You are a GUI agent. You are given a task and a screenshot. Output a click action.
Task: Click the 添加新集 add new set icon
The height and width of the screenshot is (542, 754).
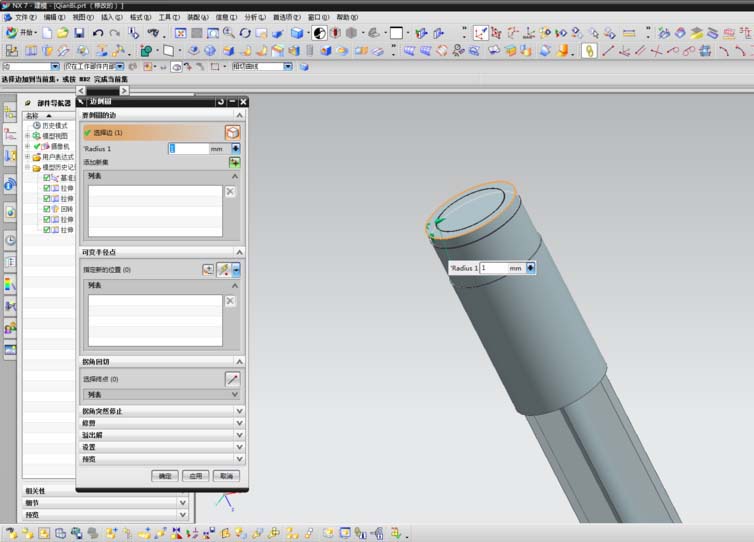pyautogui.click(x=234, y=163)
